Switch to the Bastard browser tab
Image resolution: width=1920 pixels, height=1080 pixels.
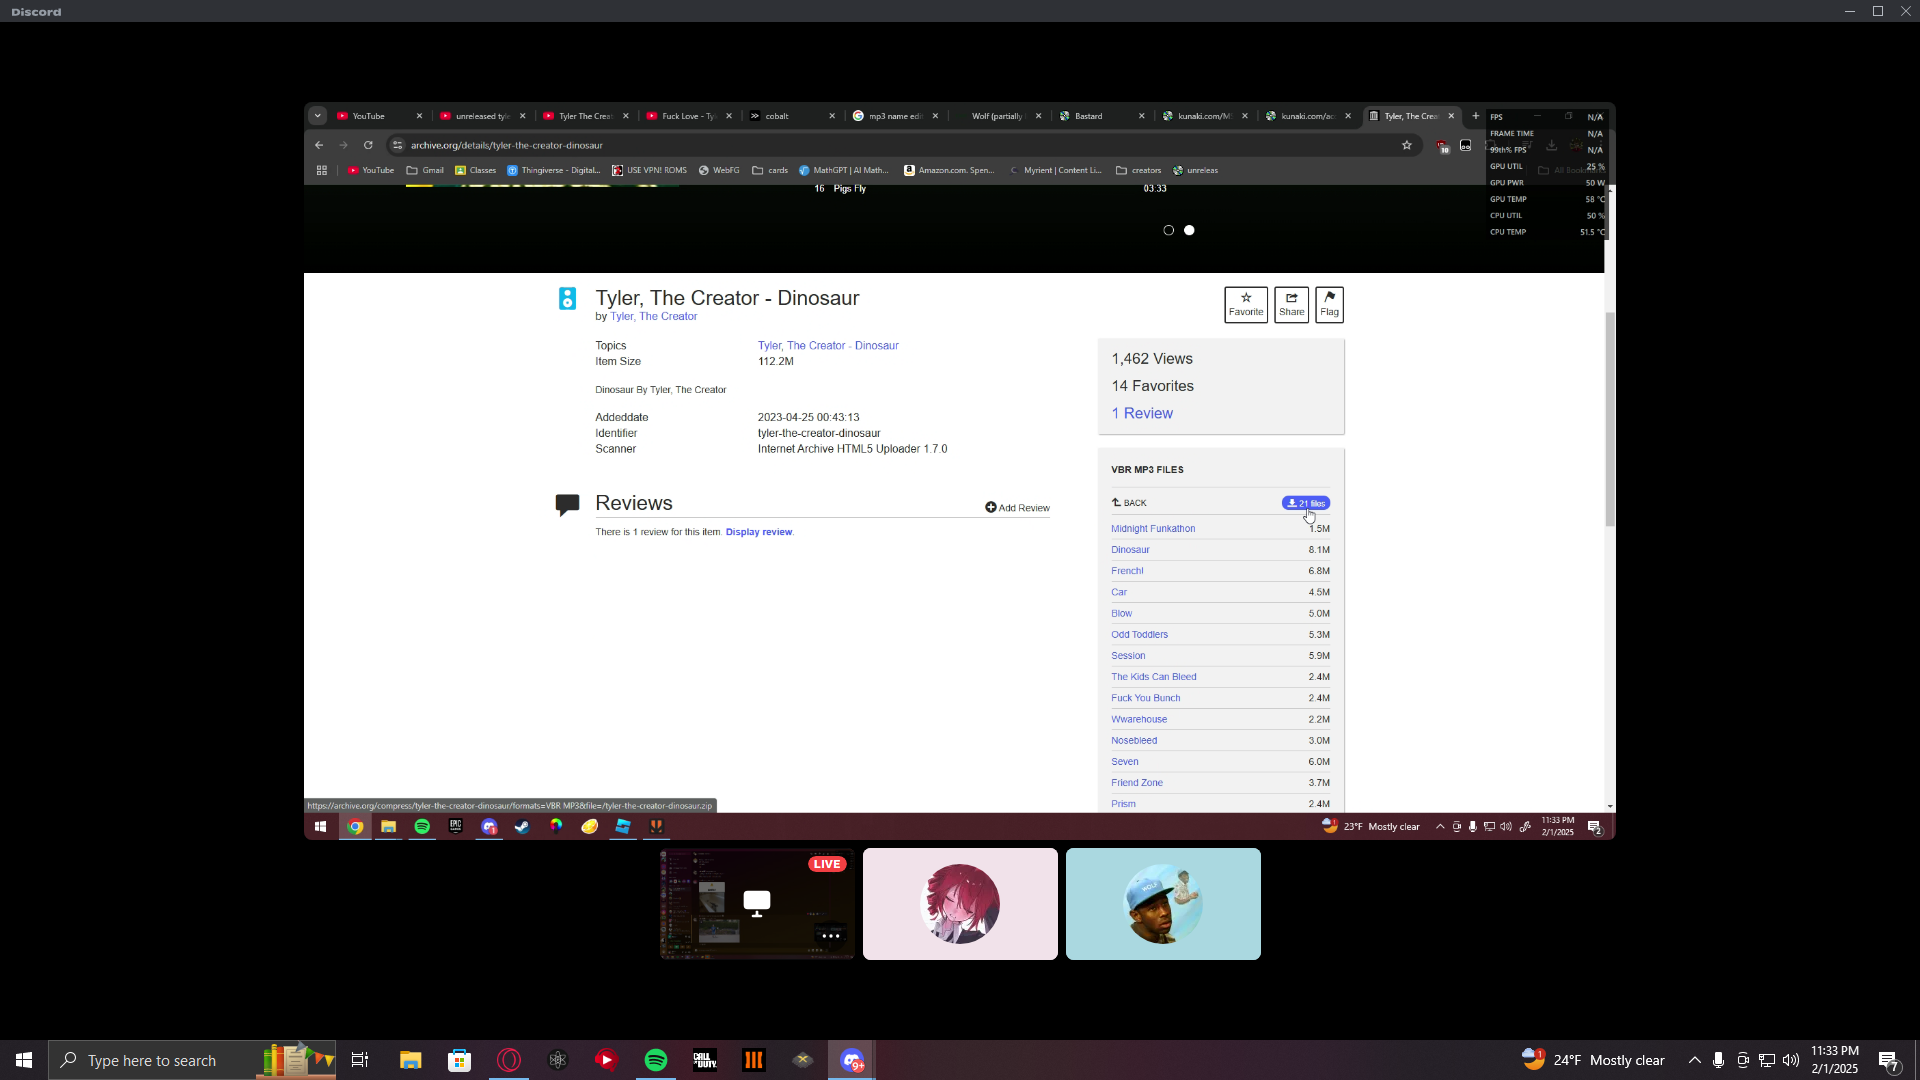tap(1088, 116)
